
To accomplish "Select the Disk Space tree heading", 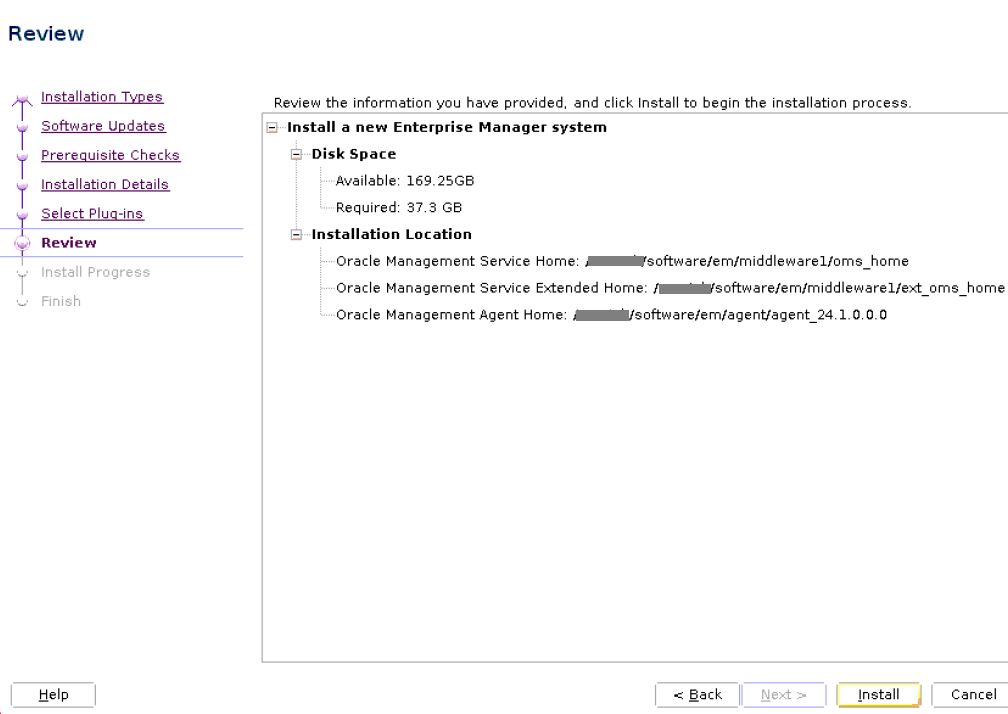I will pos(354,154).
